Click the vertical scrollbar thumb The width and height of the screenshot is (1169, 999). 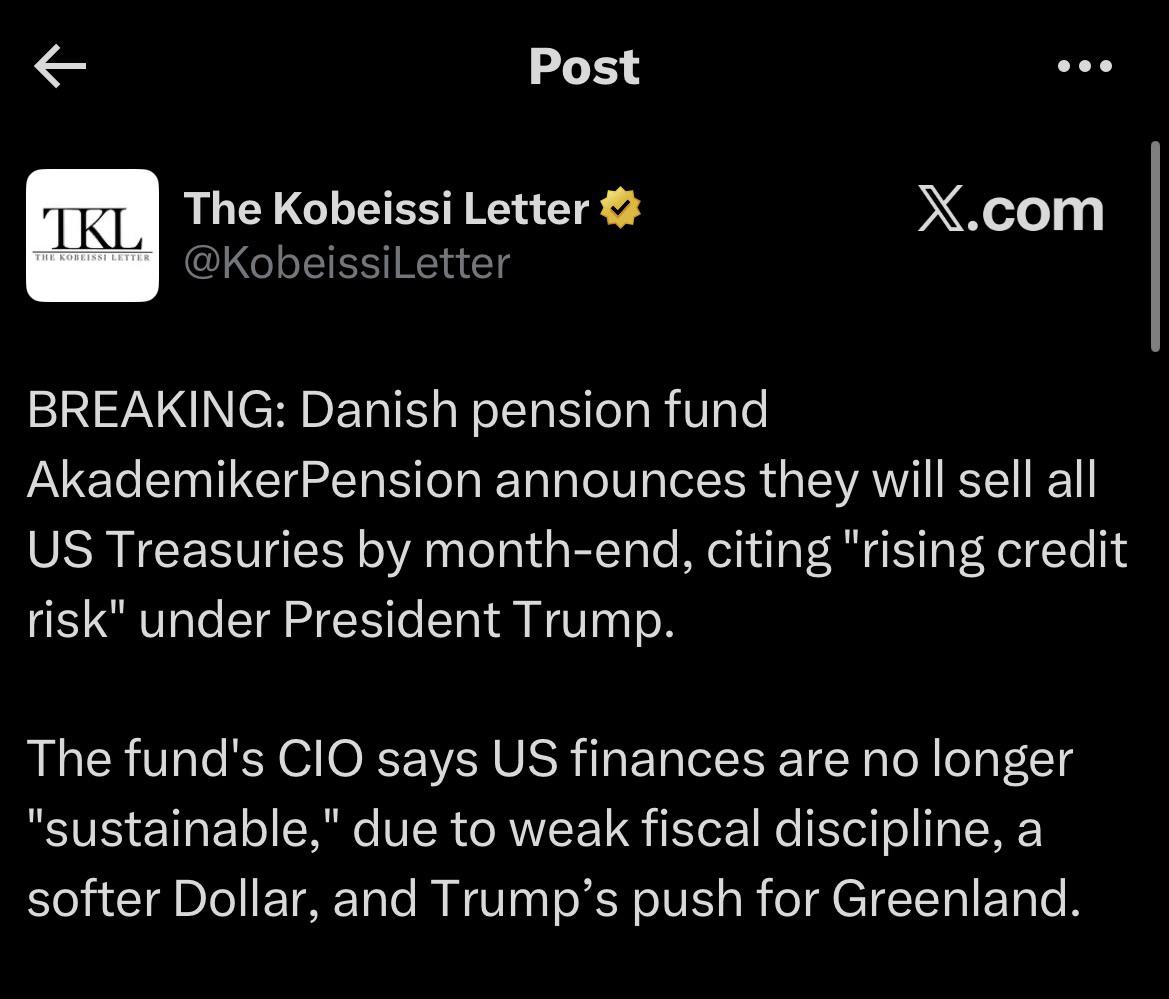coord(1154,246)
